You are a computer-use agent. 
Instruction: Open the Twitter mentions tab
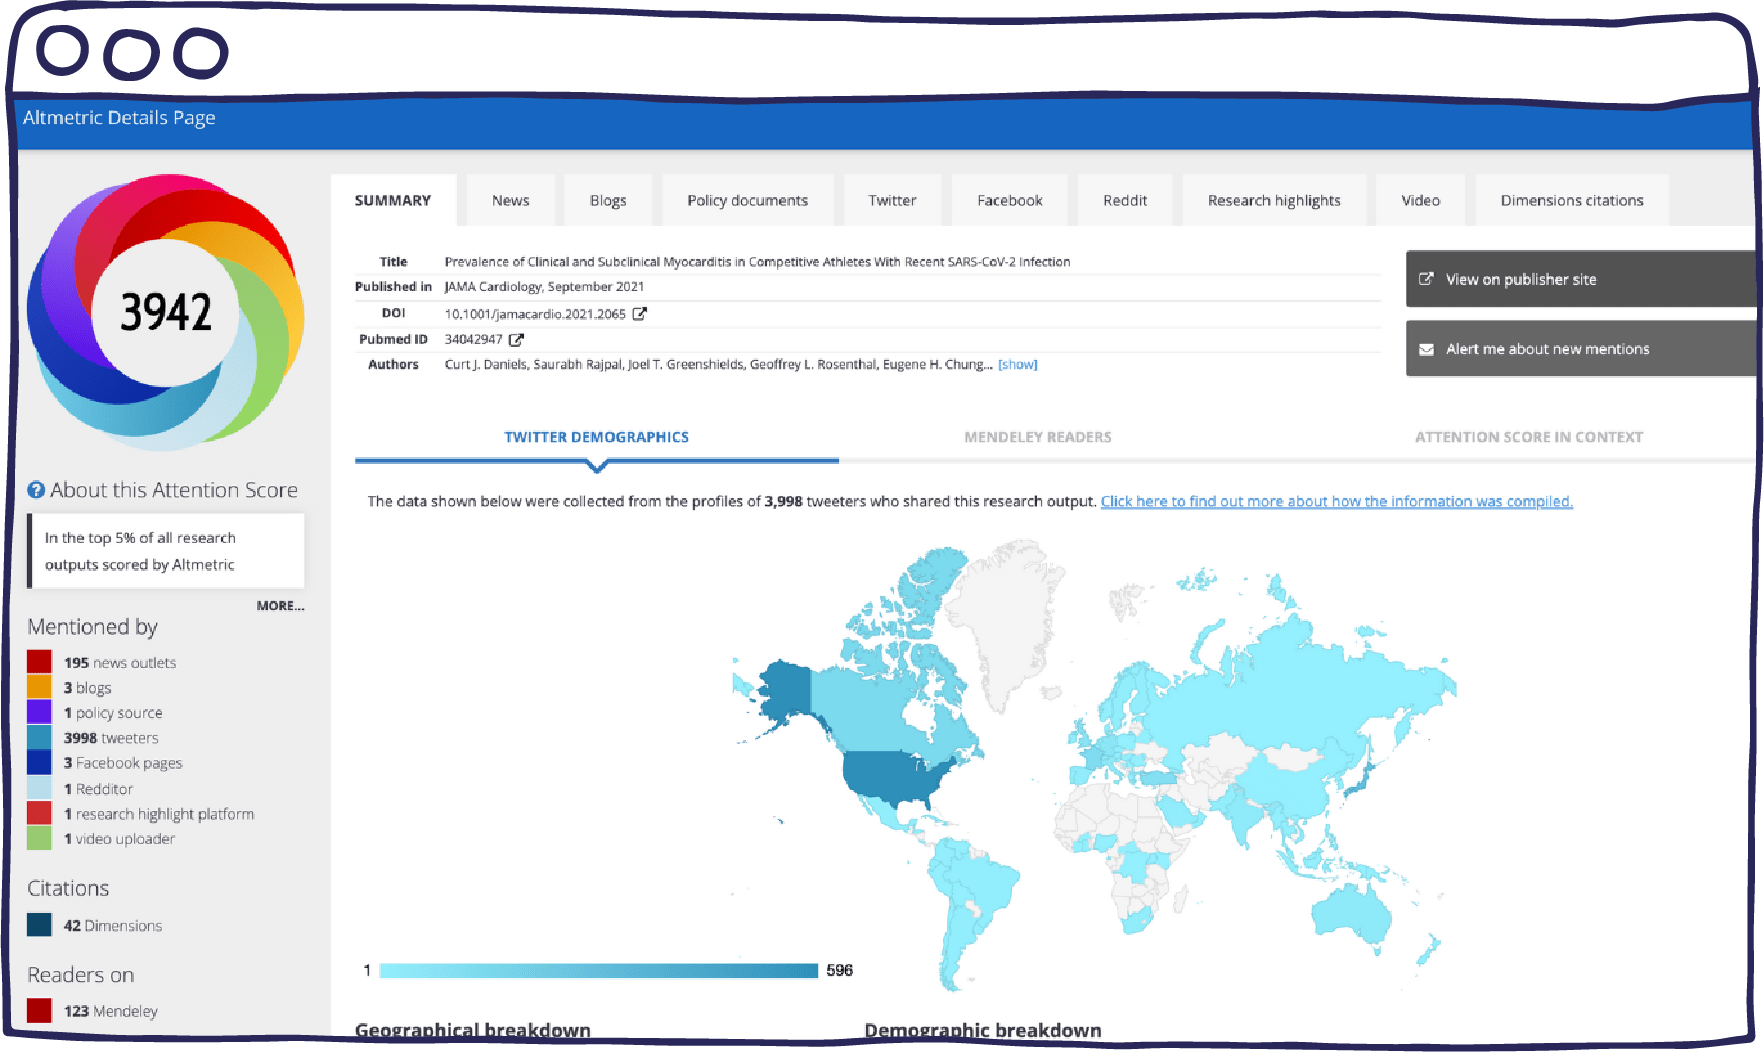[892, 200]
